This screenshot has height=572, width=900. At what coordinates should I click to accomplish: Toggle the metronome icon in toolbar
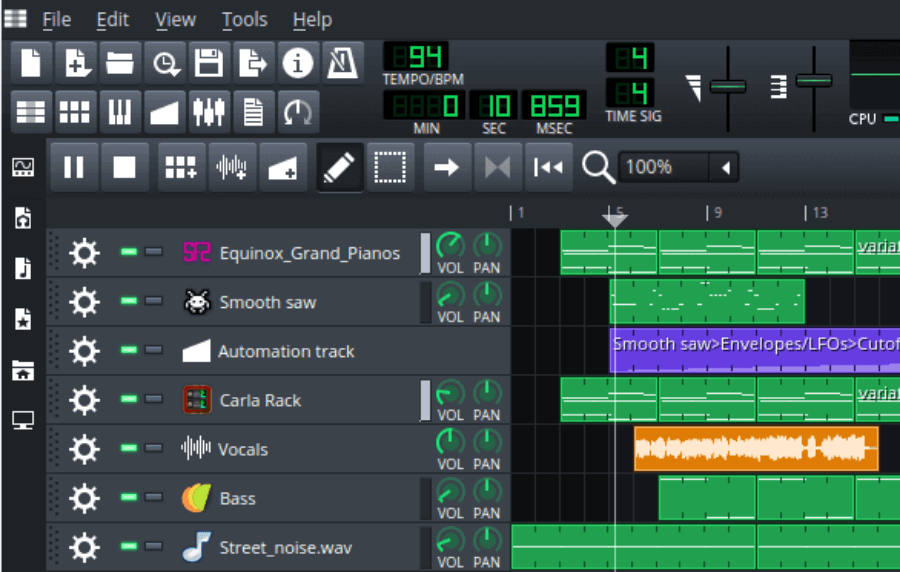tap(343, 64)
